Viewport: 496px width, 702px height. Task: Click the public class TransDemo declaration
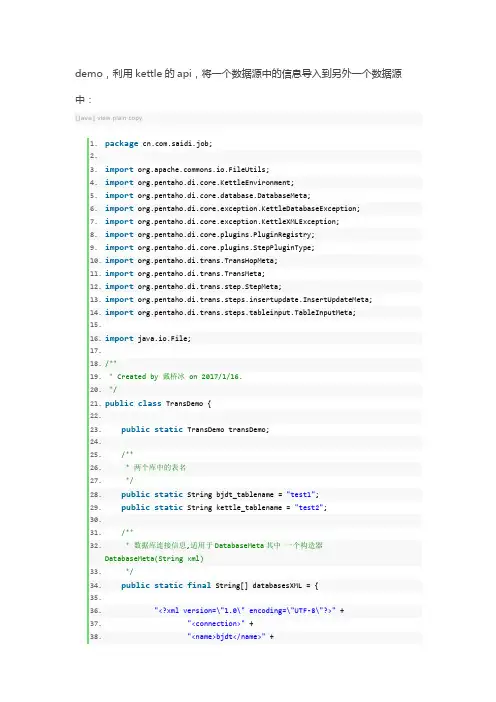pos(158,403)
